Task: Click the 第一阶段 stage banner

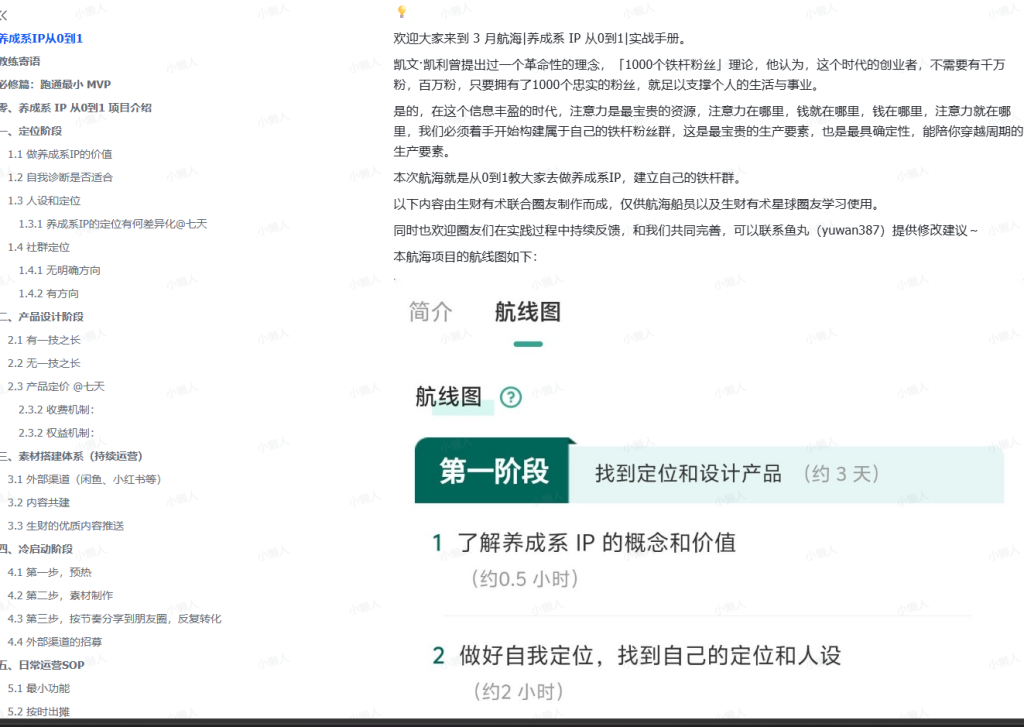Action: click(494, 471)
